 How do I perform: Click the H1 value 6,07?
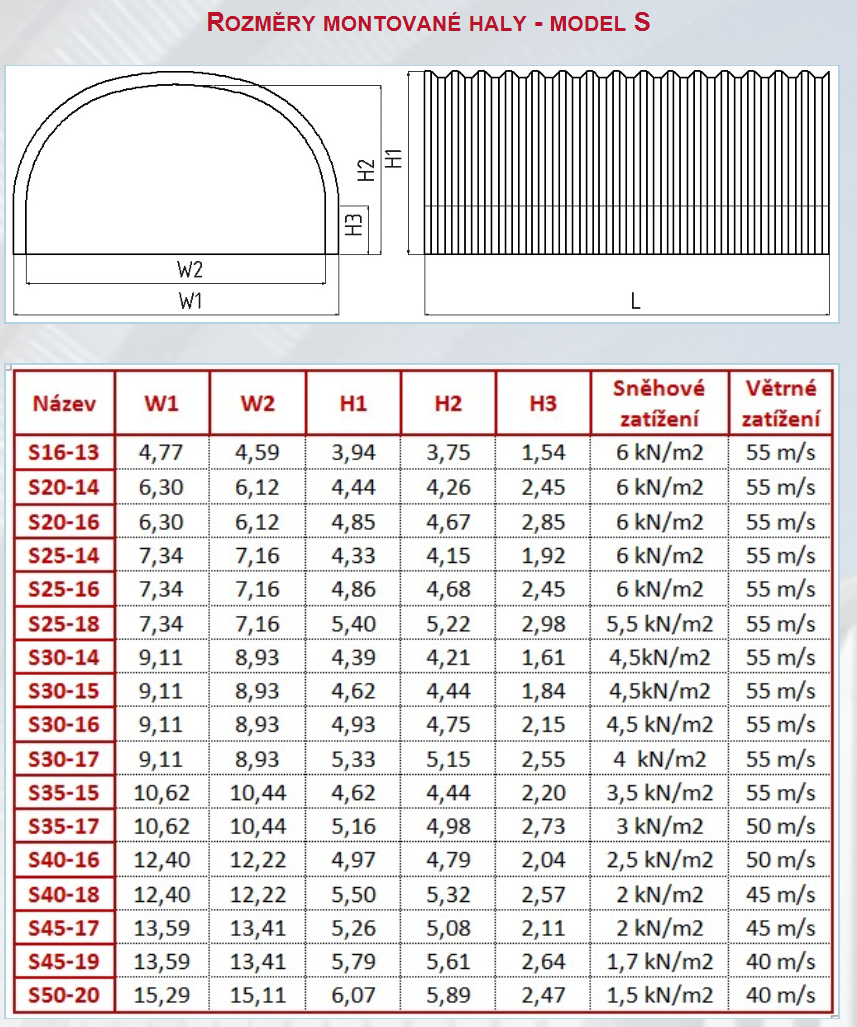[x=353, y=995]
